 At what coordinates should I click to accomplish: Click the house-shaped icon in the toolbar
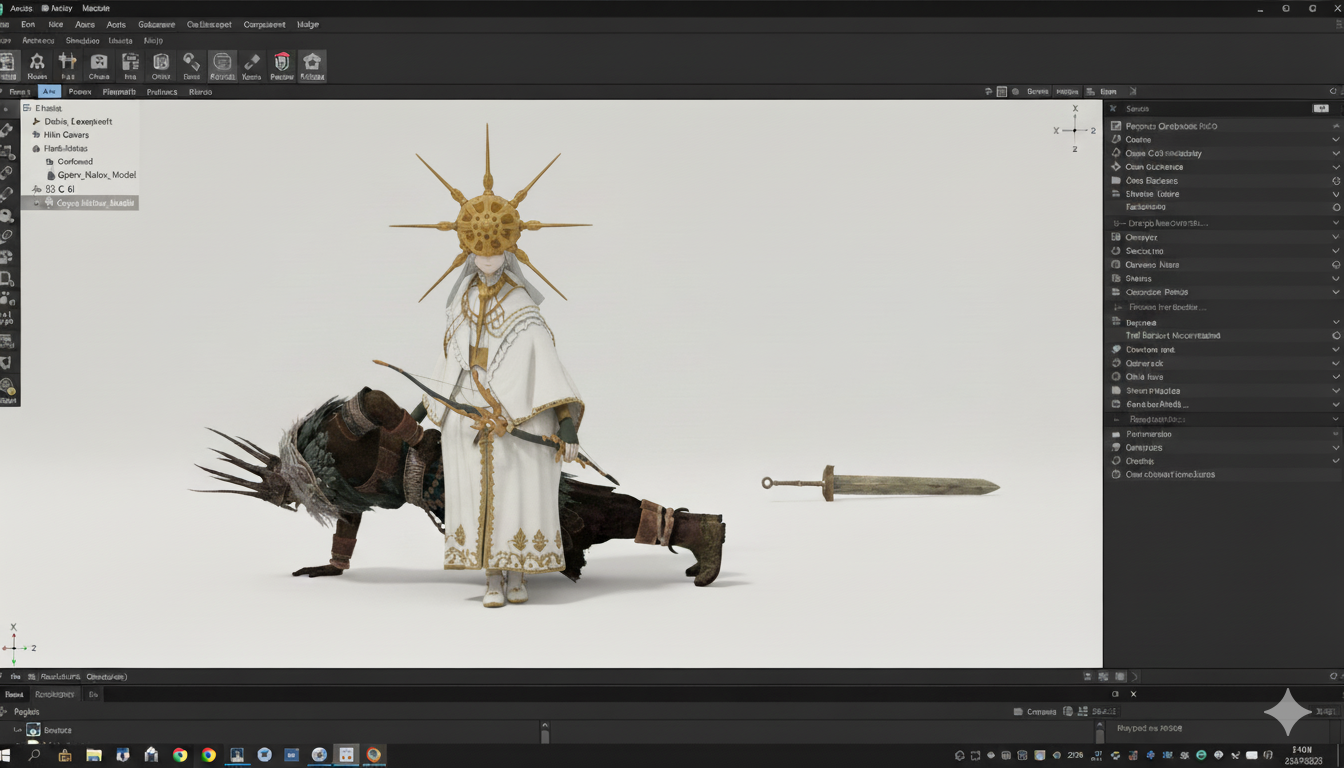point(312,65)
